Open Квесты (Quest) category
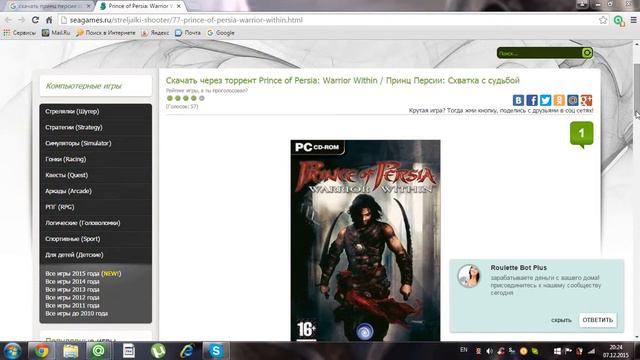Image resolution: width=640 pixels, height=360 pixels. 67,175
